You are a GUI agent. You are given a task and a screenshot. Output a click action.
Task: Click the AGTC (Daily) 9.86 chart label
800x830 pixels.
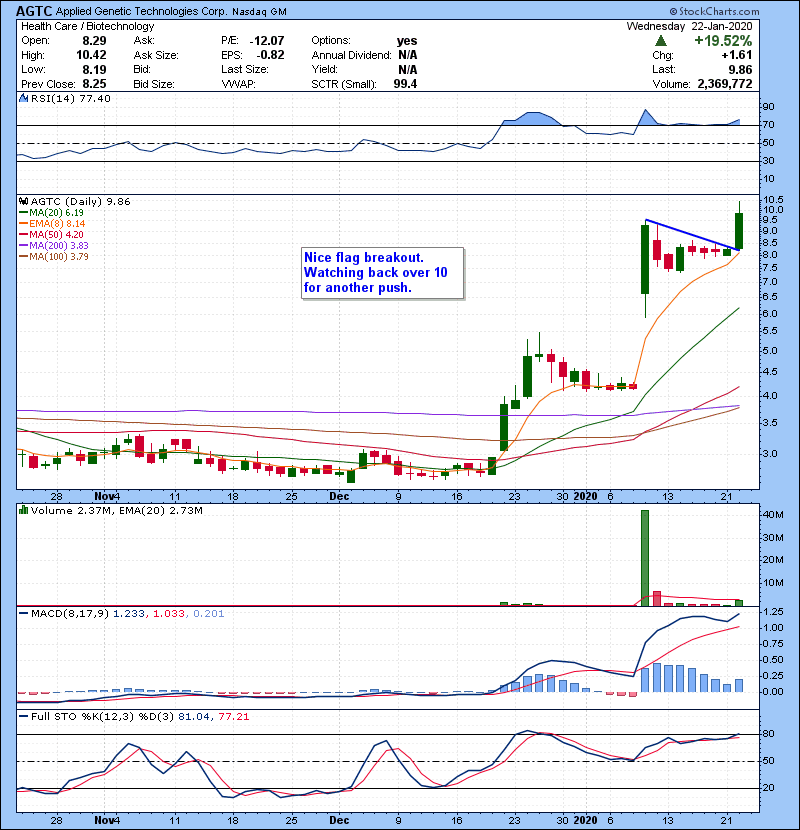pyautogui.click(x=80, y=201)
